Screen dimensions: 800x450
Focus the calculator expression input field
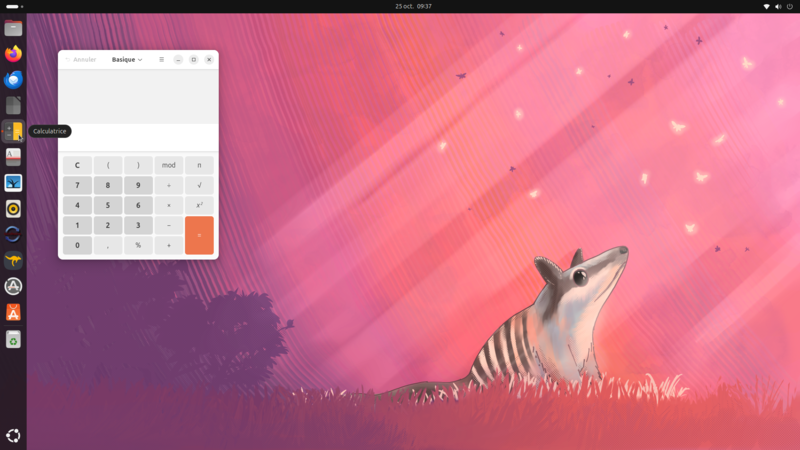[138, 138]
